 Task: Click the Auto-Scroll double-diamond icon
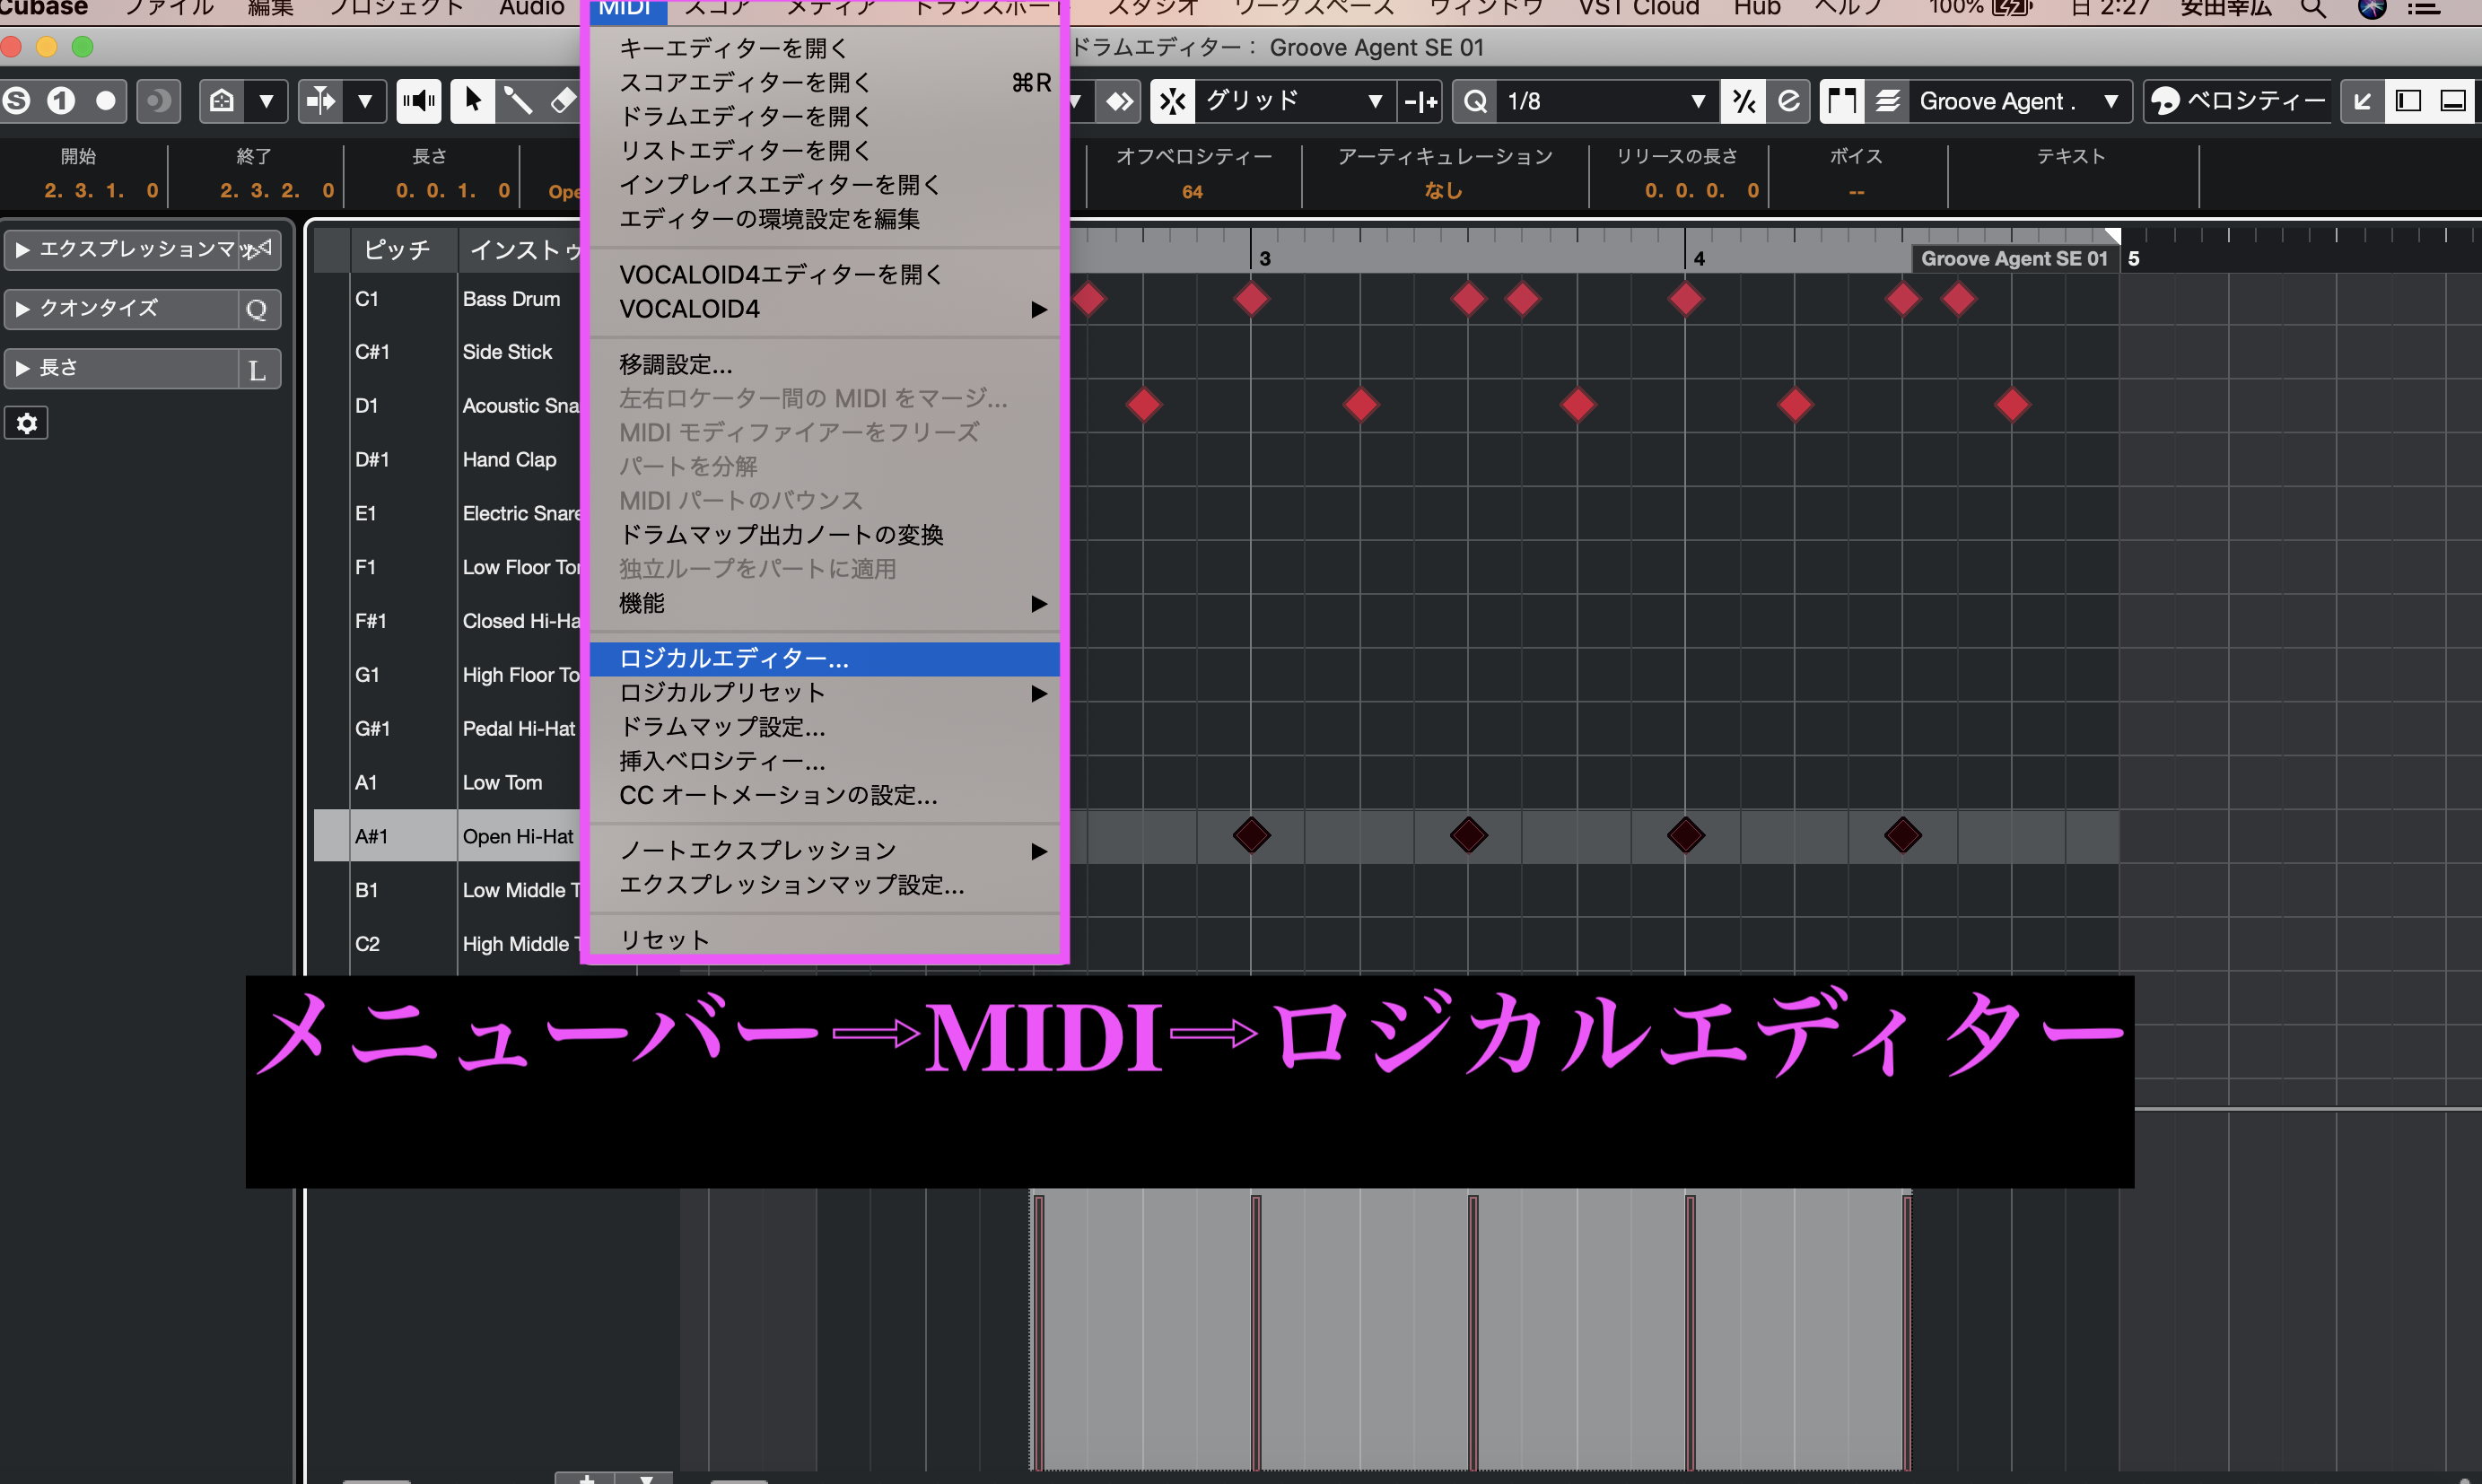pos(1119,101)
